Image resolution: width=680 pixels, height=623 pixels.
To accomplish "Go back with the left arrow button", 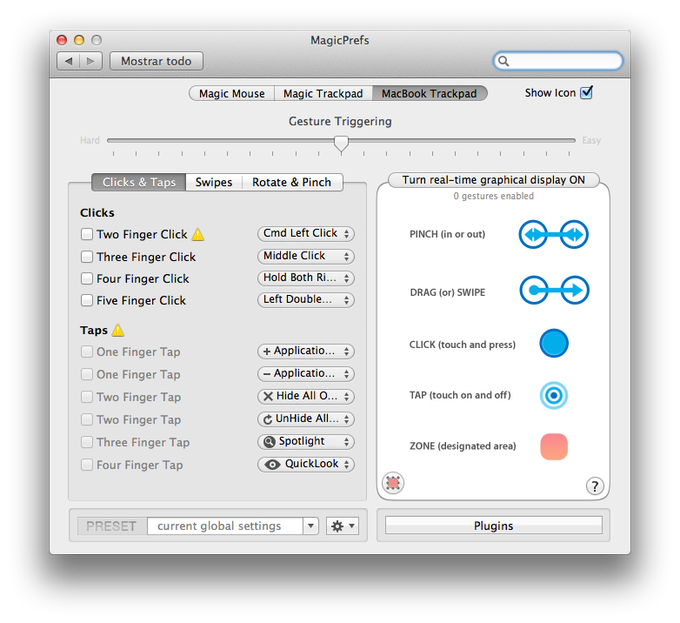I will (68, 61).
